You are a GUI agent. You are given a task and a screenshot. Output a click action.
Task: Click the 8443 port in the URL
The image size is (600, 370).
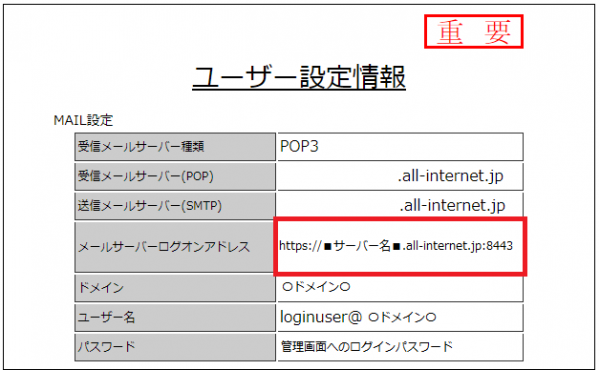(x=499, y=246)
